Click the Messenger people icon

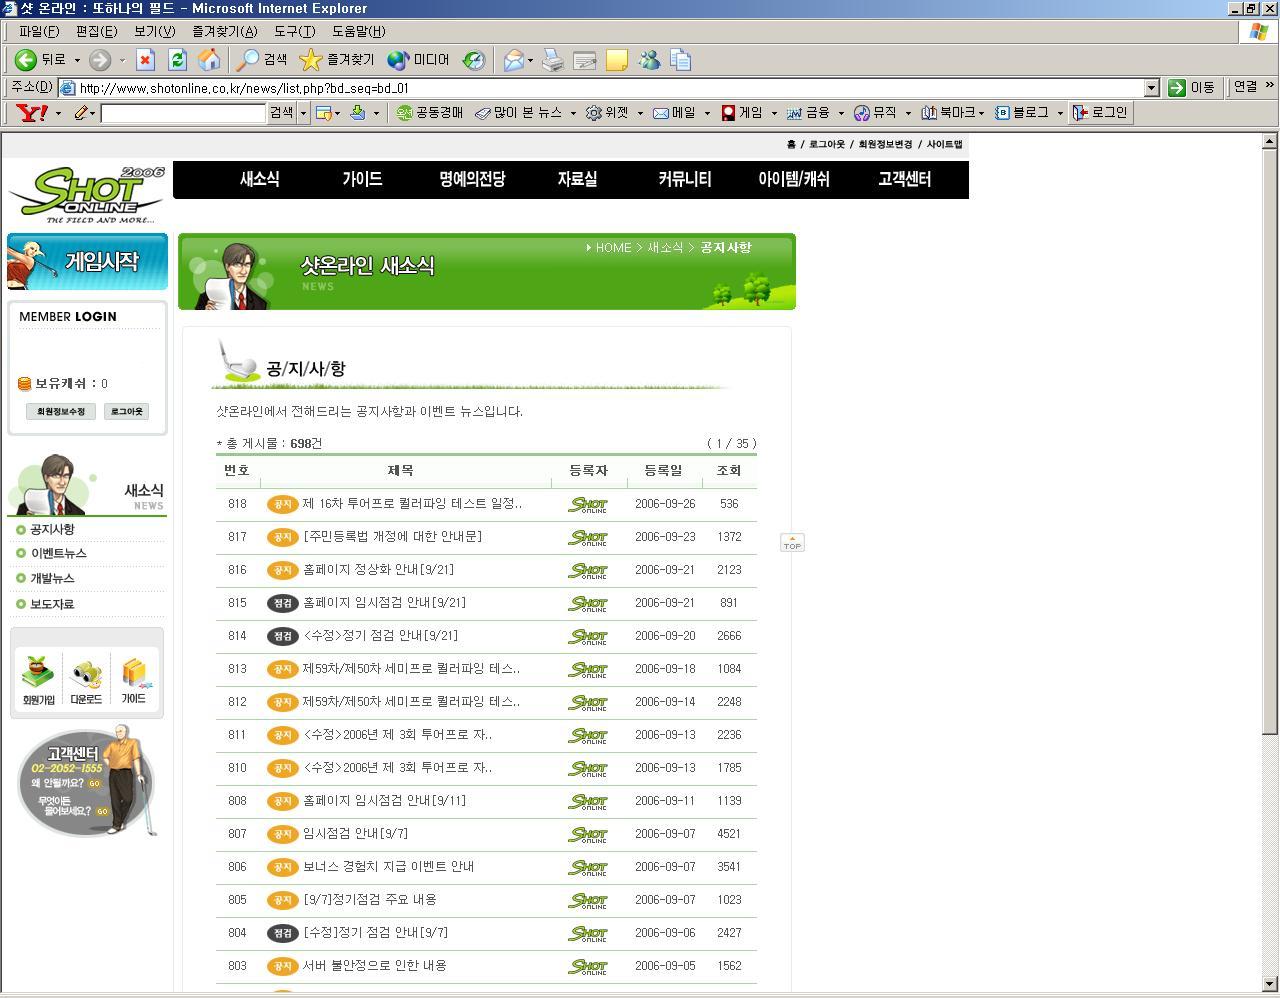[649, 60]
